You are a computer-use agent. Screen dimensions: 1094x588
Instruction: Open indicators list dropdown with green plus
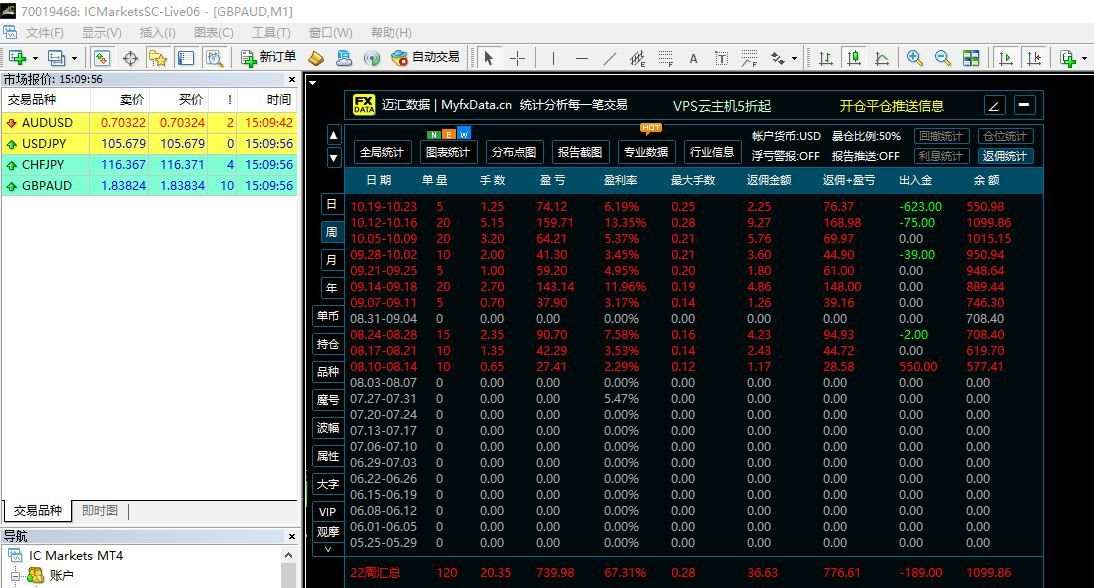(x=1072, y=58)
